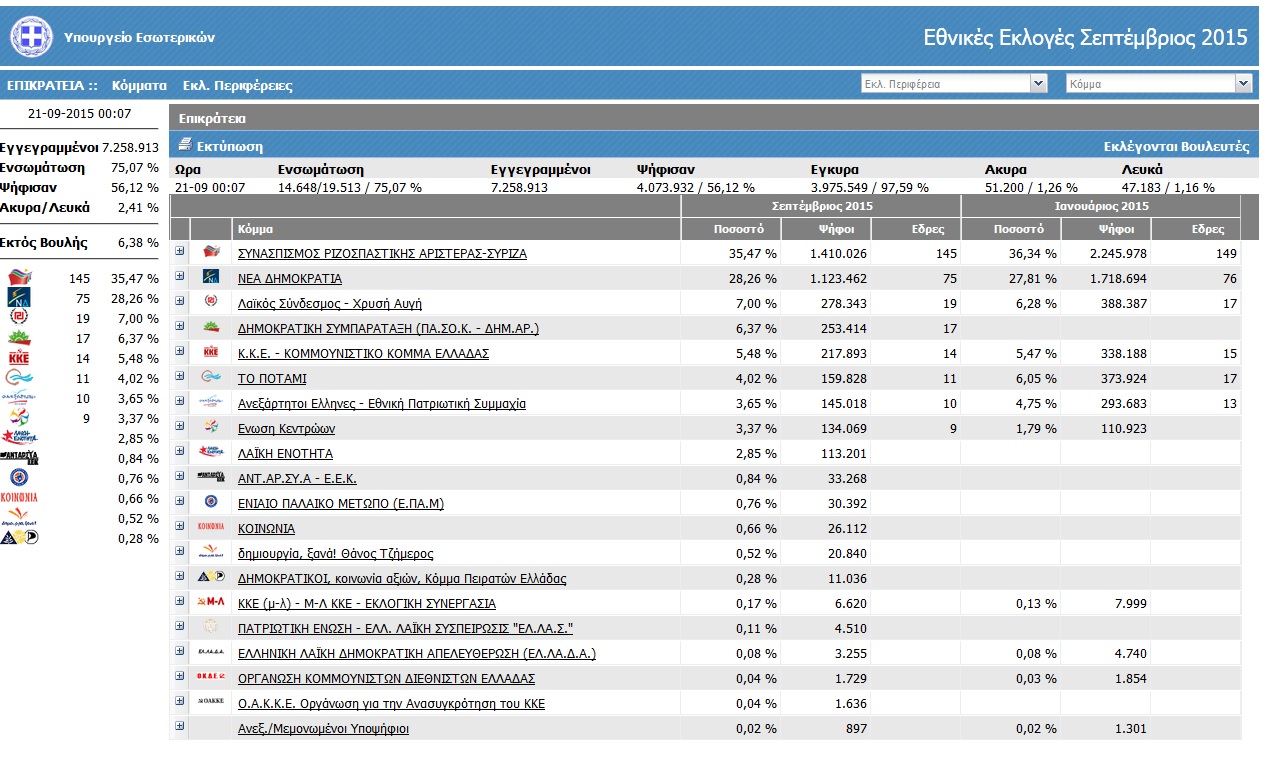This screenshot has height=781, width=1265.
Task: Expand the Ανεξάρτητοι Ελληνες row
Action: [x=180, y=401]
